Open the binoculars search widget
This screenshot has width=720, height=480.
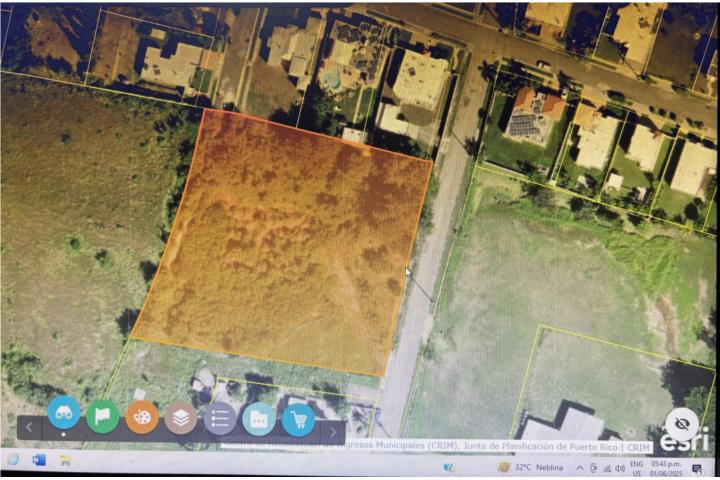click(x=63, y=414)
